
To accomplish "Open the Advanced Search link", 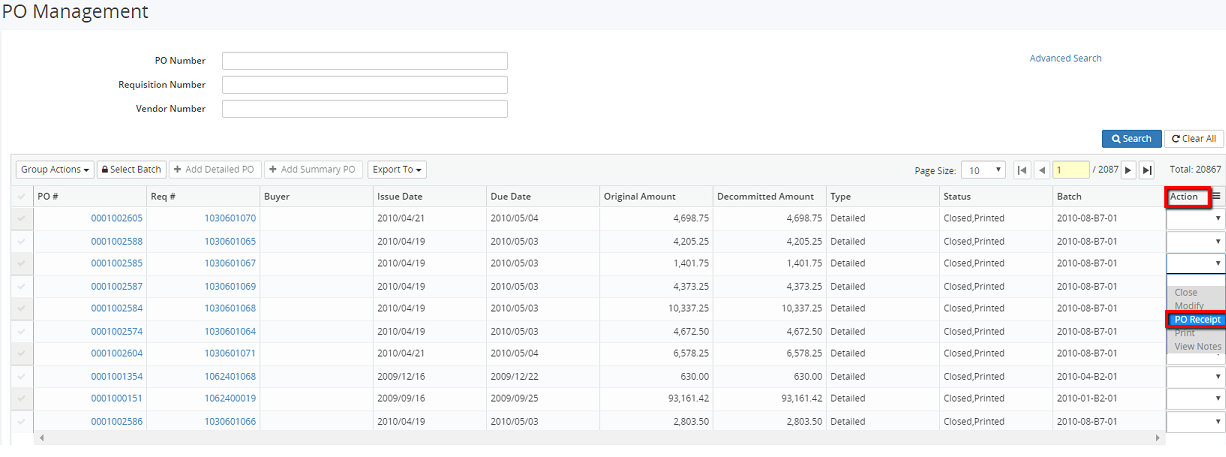I will 1065,58.
